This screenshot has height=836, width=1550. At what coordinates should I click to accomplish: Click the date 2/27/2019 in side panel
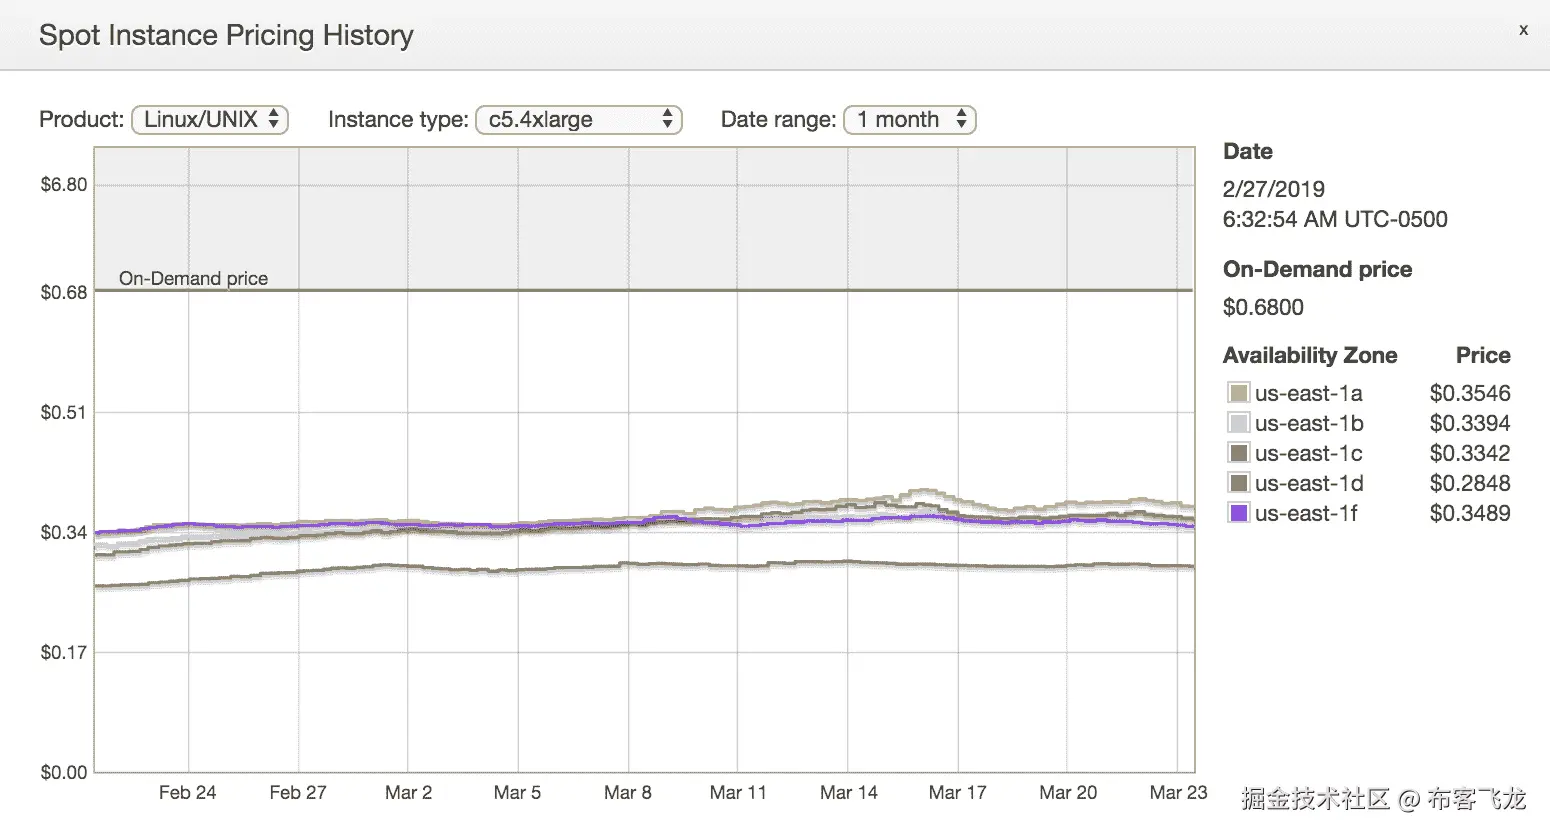pyautogui.click(x=1274, y=189)
